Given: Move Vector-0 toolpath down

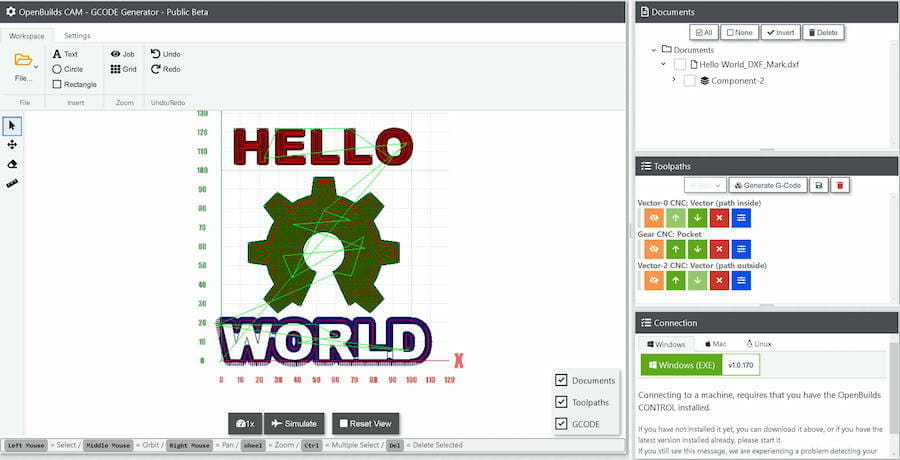Looking at the screenshot, I should pos(697,218).
